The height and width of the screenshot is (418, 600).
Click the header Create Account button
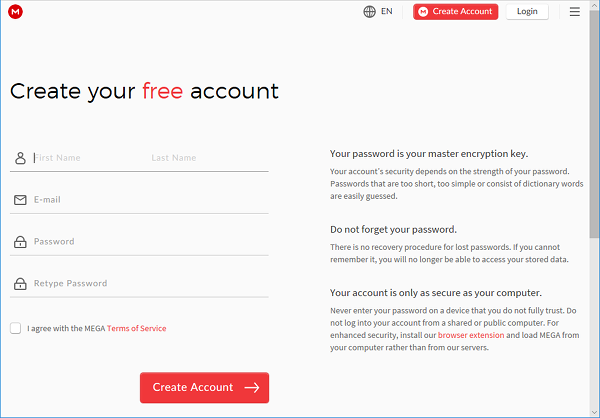point(455,11)
